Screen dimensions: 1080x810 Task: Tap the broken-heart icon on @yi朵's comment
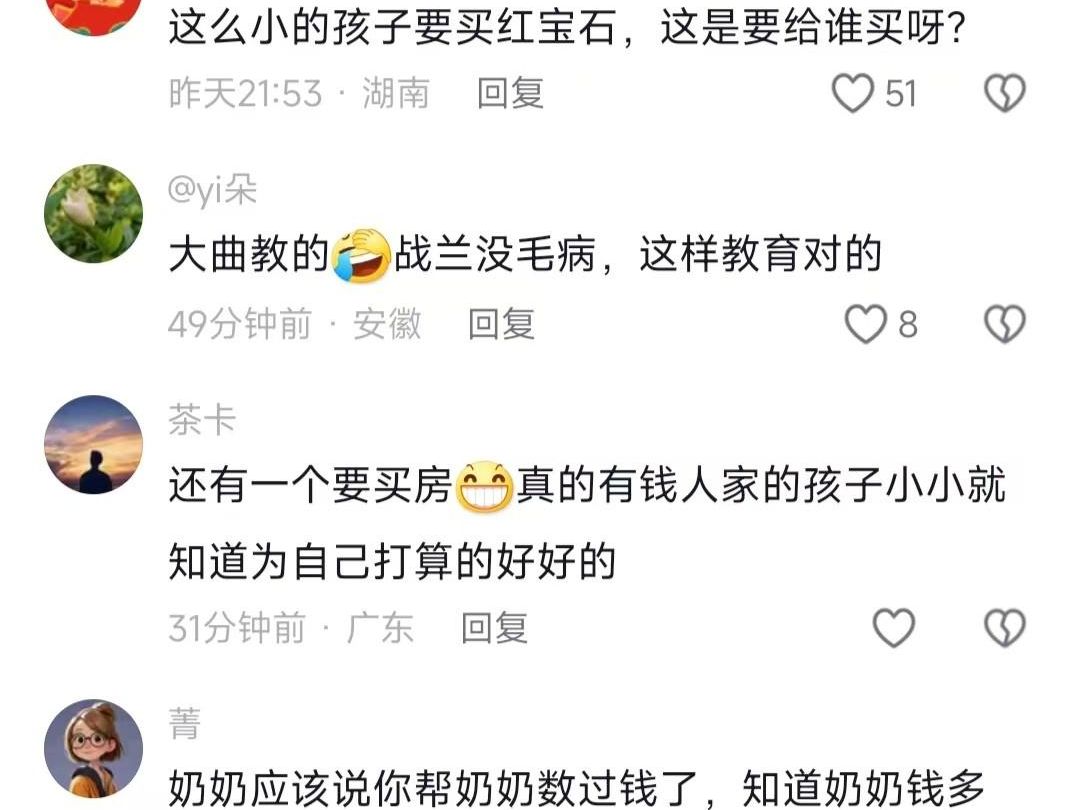click(x=1005, y=324)
